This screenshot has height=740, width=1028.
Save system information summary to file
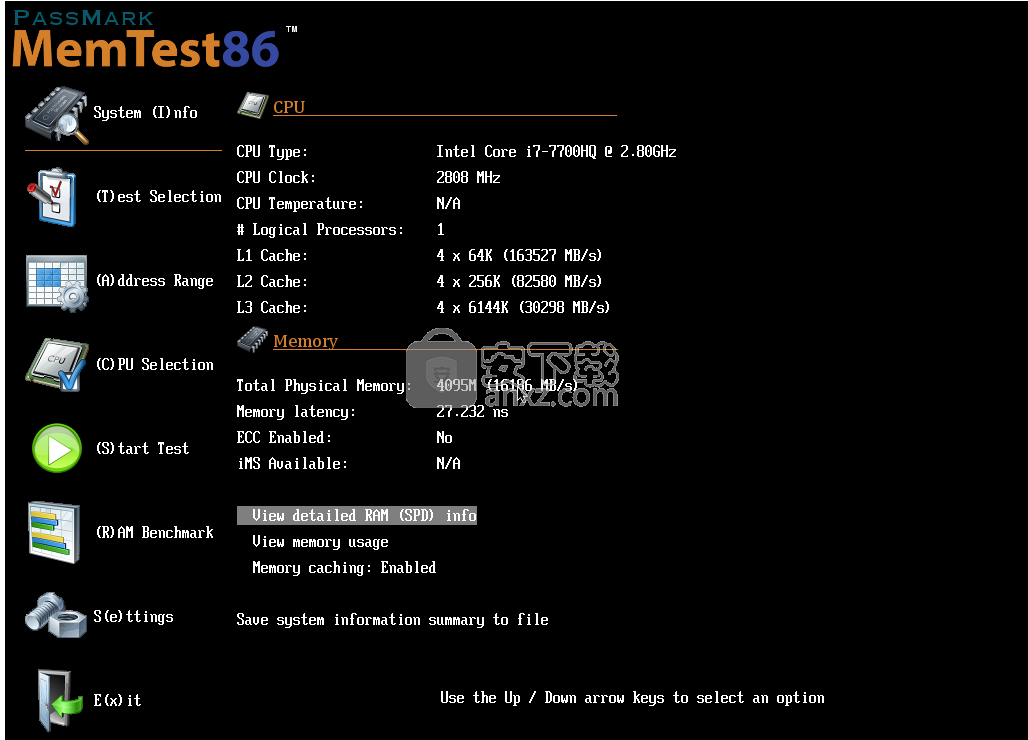(x=392, y=620)
